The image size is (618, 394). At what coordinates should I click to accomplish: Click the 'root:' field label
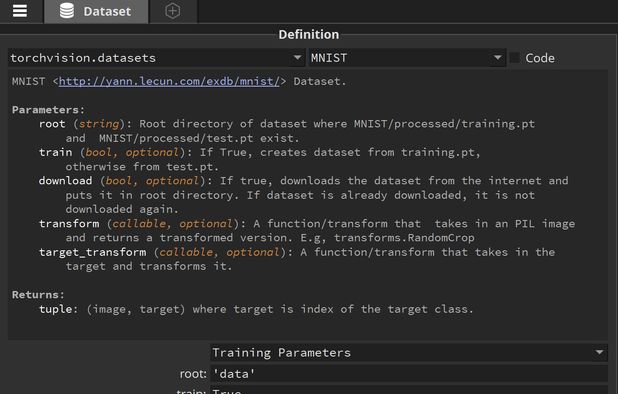pos(193,374)
